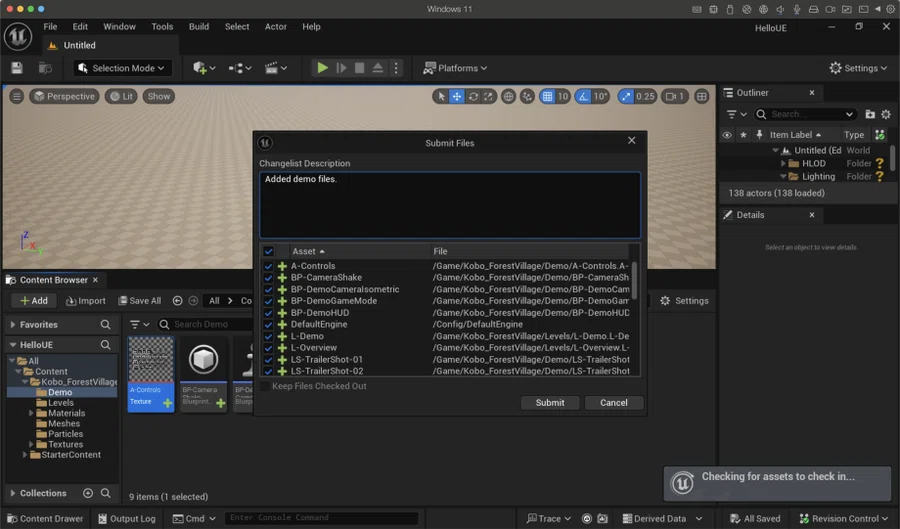Viewport: 900px width, 529px height.
Task: Uncheck the L-Overview file checkbox
Action: click(x=268, y=348)
